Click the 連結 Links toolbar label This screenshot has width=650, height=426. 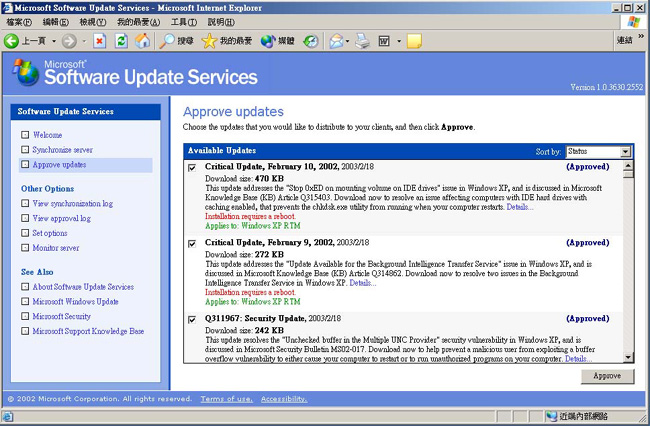click(x=624, y=40)
